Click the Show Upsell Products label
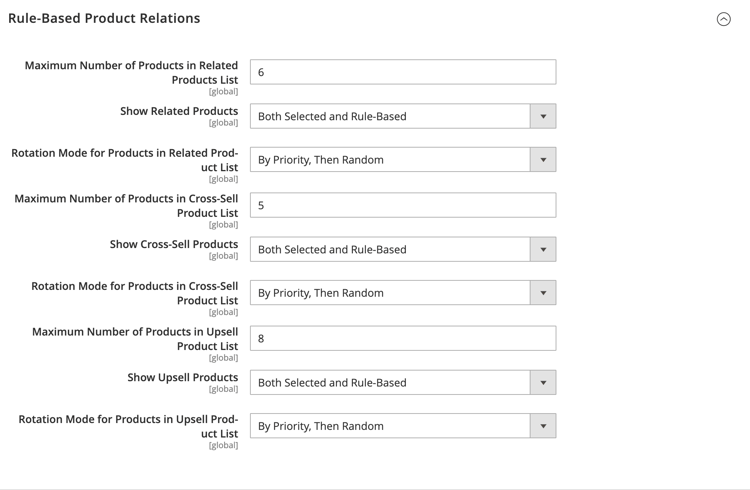Screen dimensions: 750x490 click(183, 378)
